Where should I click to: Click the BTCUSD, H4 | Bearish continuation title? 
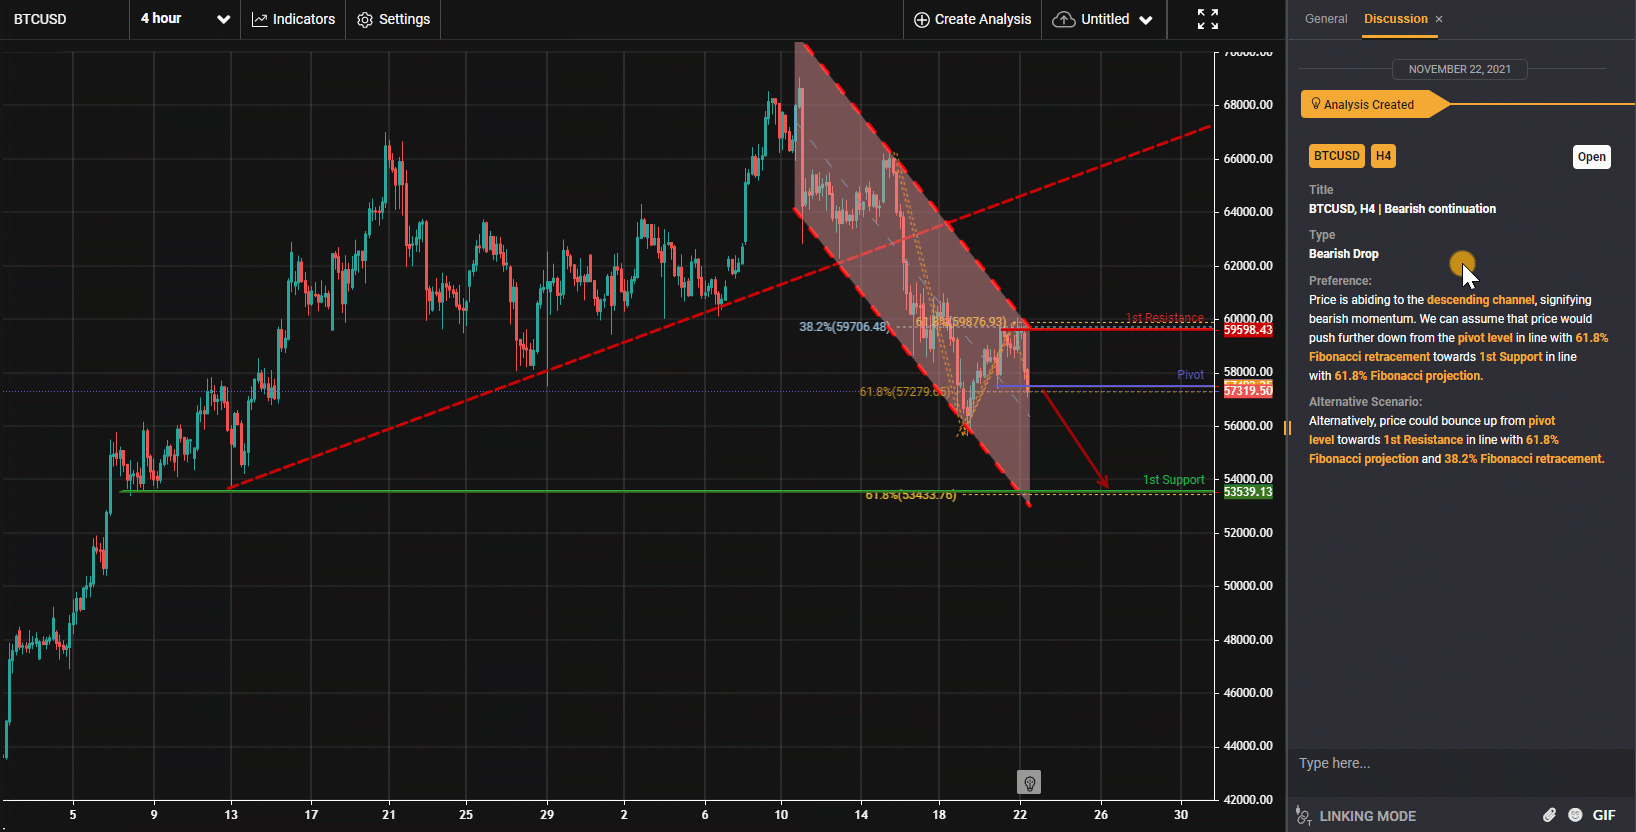(x=1403, y=209)
